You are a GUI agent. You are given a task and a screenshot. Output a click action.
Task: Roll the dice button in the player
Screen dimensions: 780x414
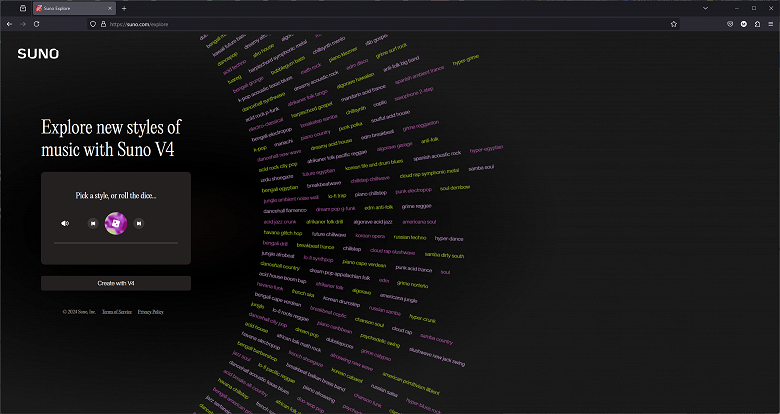[116, 223]
